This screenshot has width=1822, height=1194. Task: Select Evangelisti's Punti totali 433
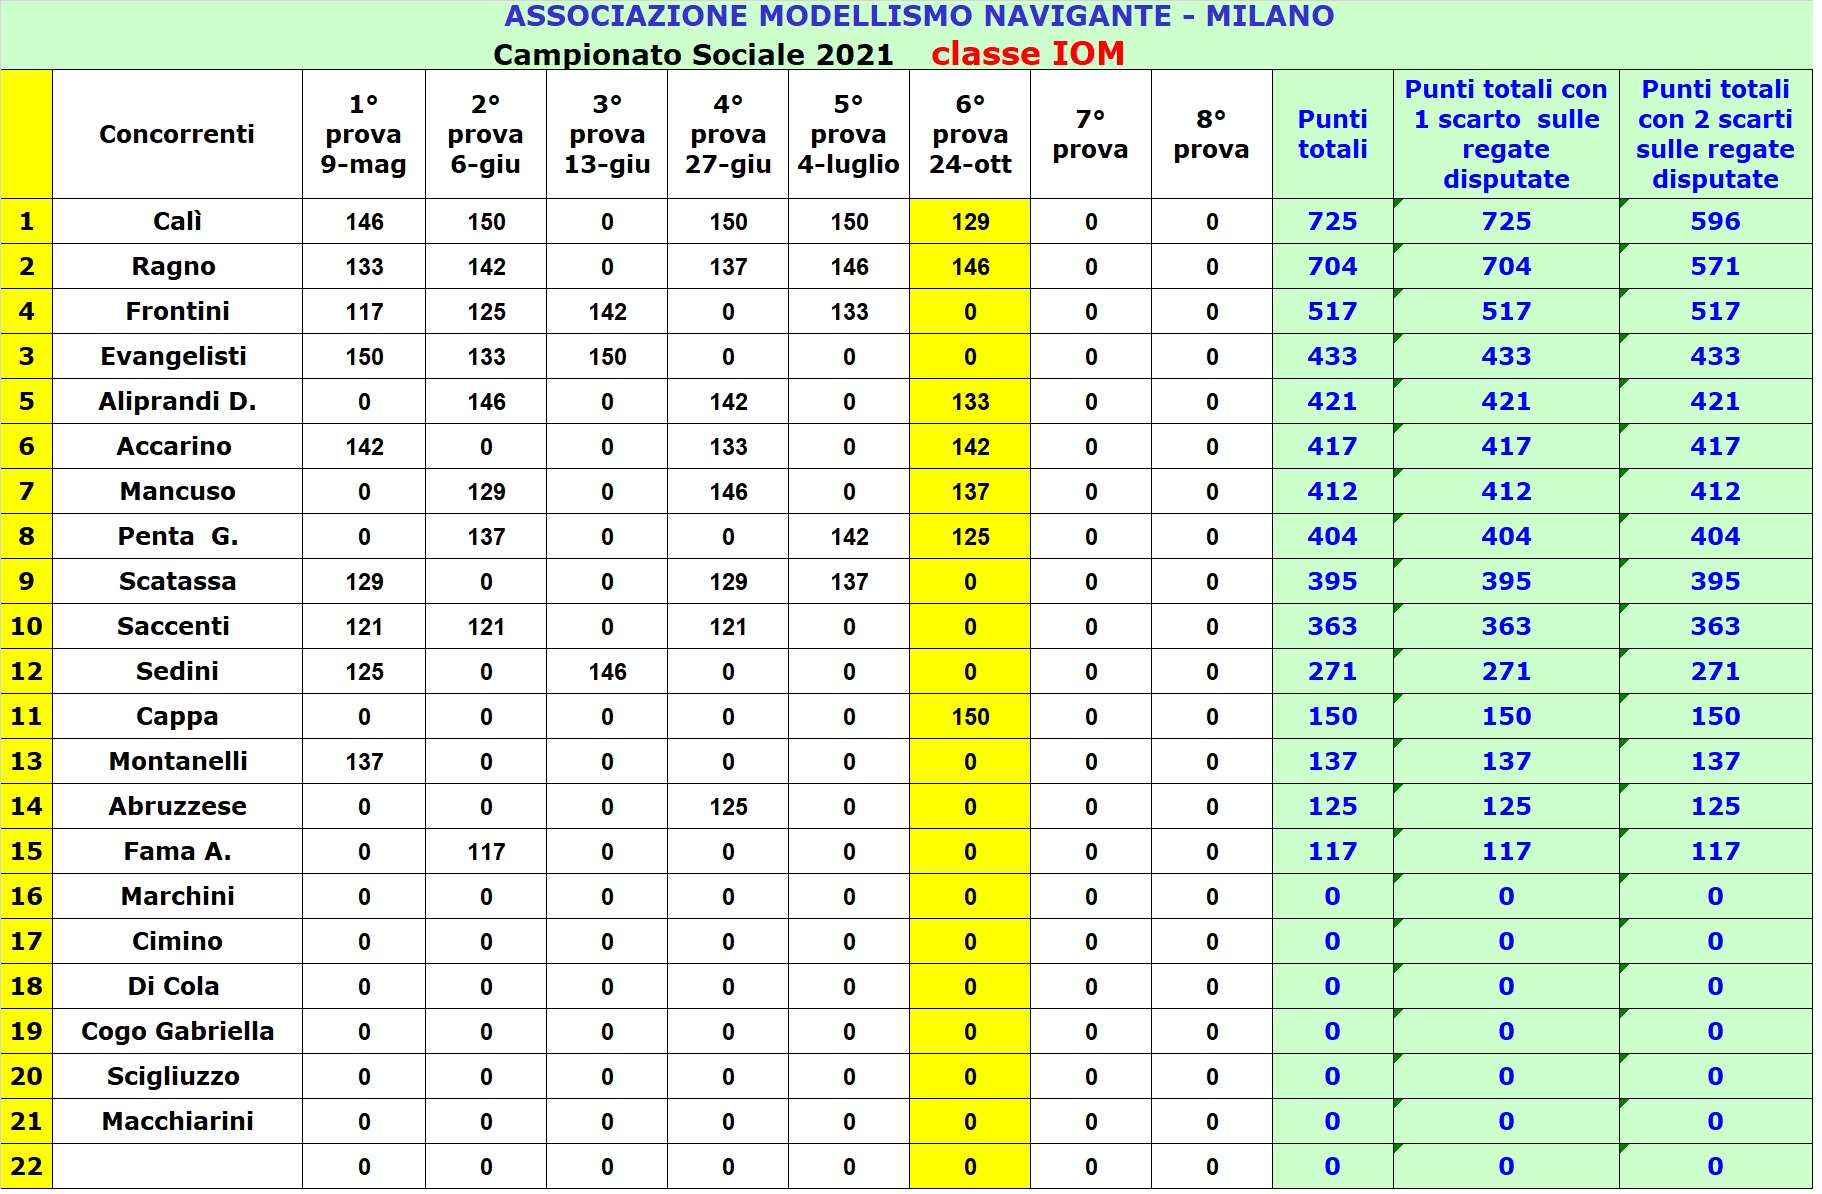[1333, 356]
